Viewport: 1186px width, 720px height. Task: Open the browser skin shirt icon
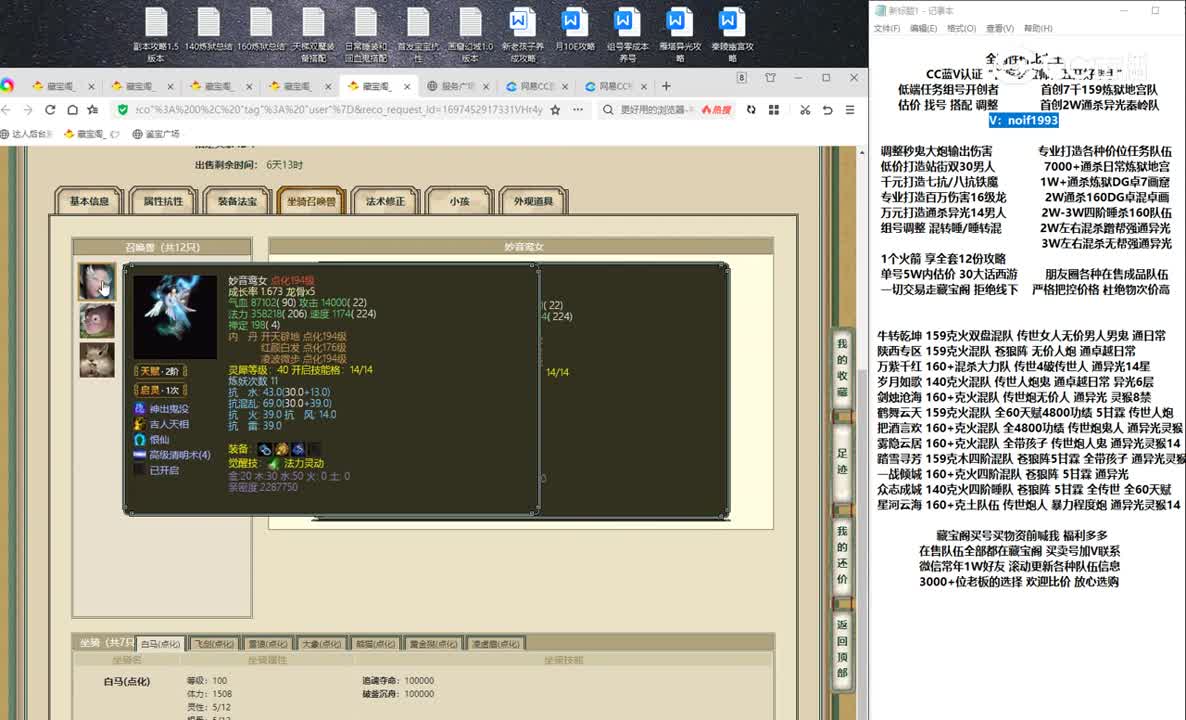(x=770, y=78)
